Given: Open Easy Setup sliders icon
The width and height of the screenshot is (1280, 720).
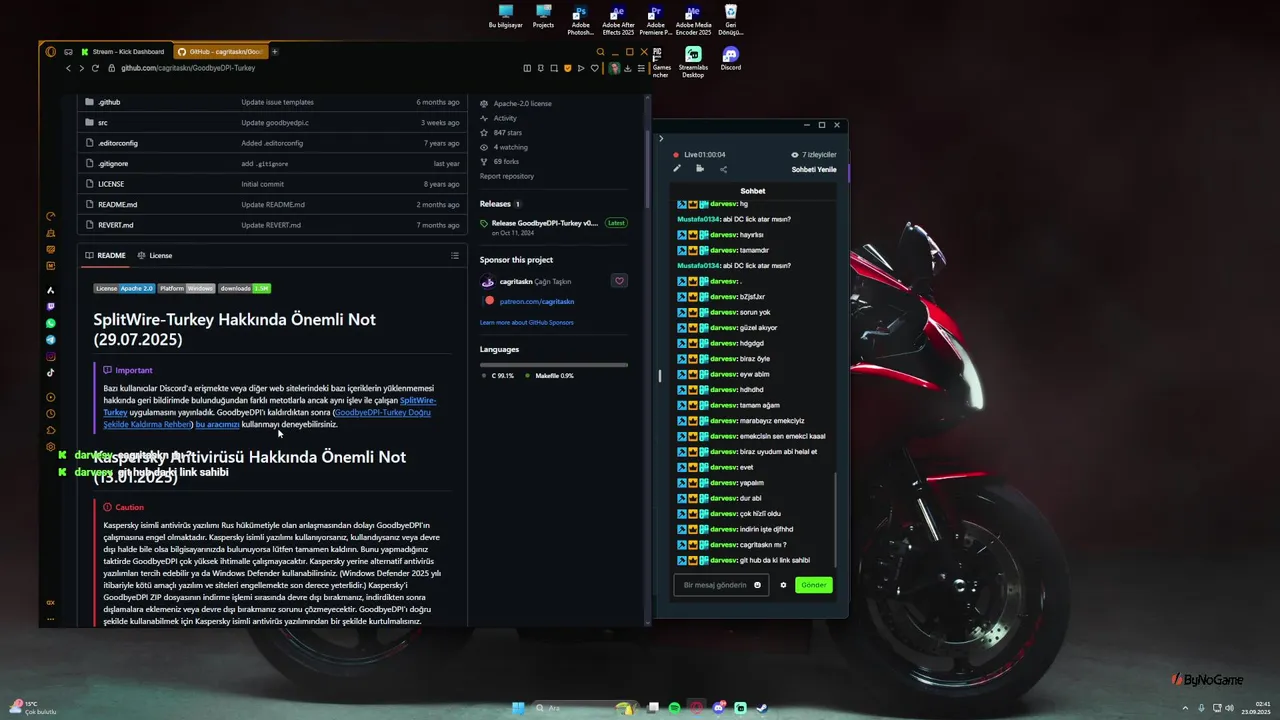Looking at the screenshot, I should pos(641,68).
